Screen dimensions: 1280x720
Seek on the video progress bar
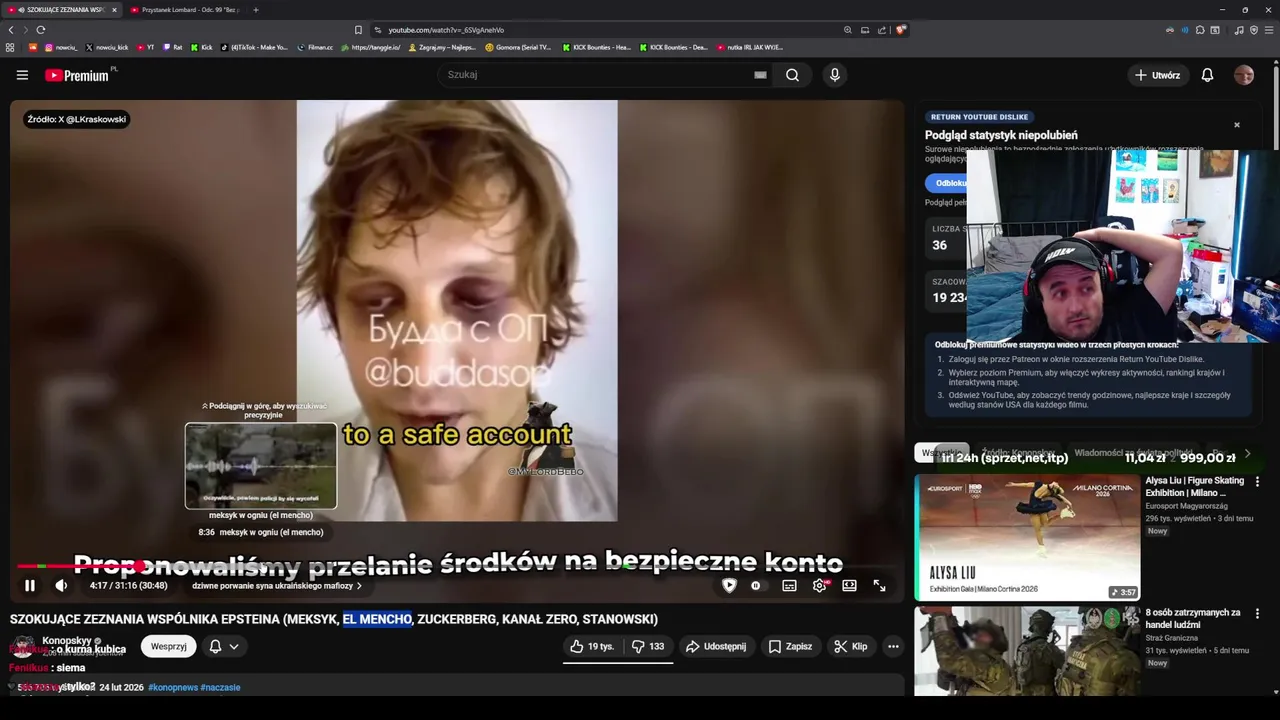[x=457, y=566]
